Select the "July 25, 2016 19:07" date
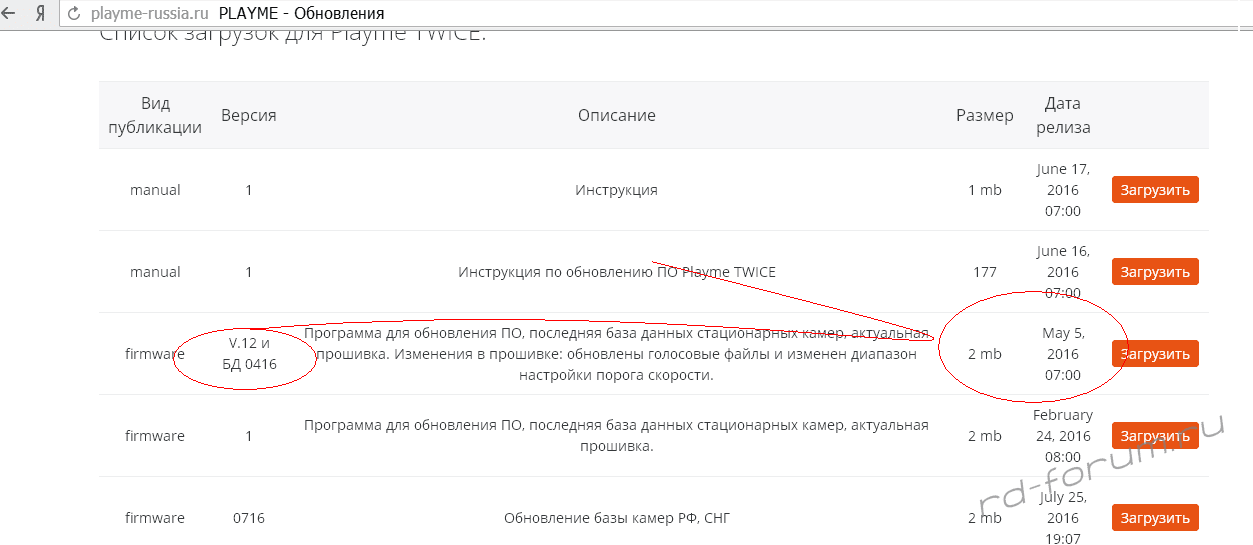Image resolution: width=1253 pixels, height=545 pixels. [x=1063, y=518]
